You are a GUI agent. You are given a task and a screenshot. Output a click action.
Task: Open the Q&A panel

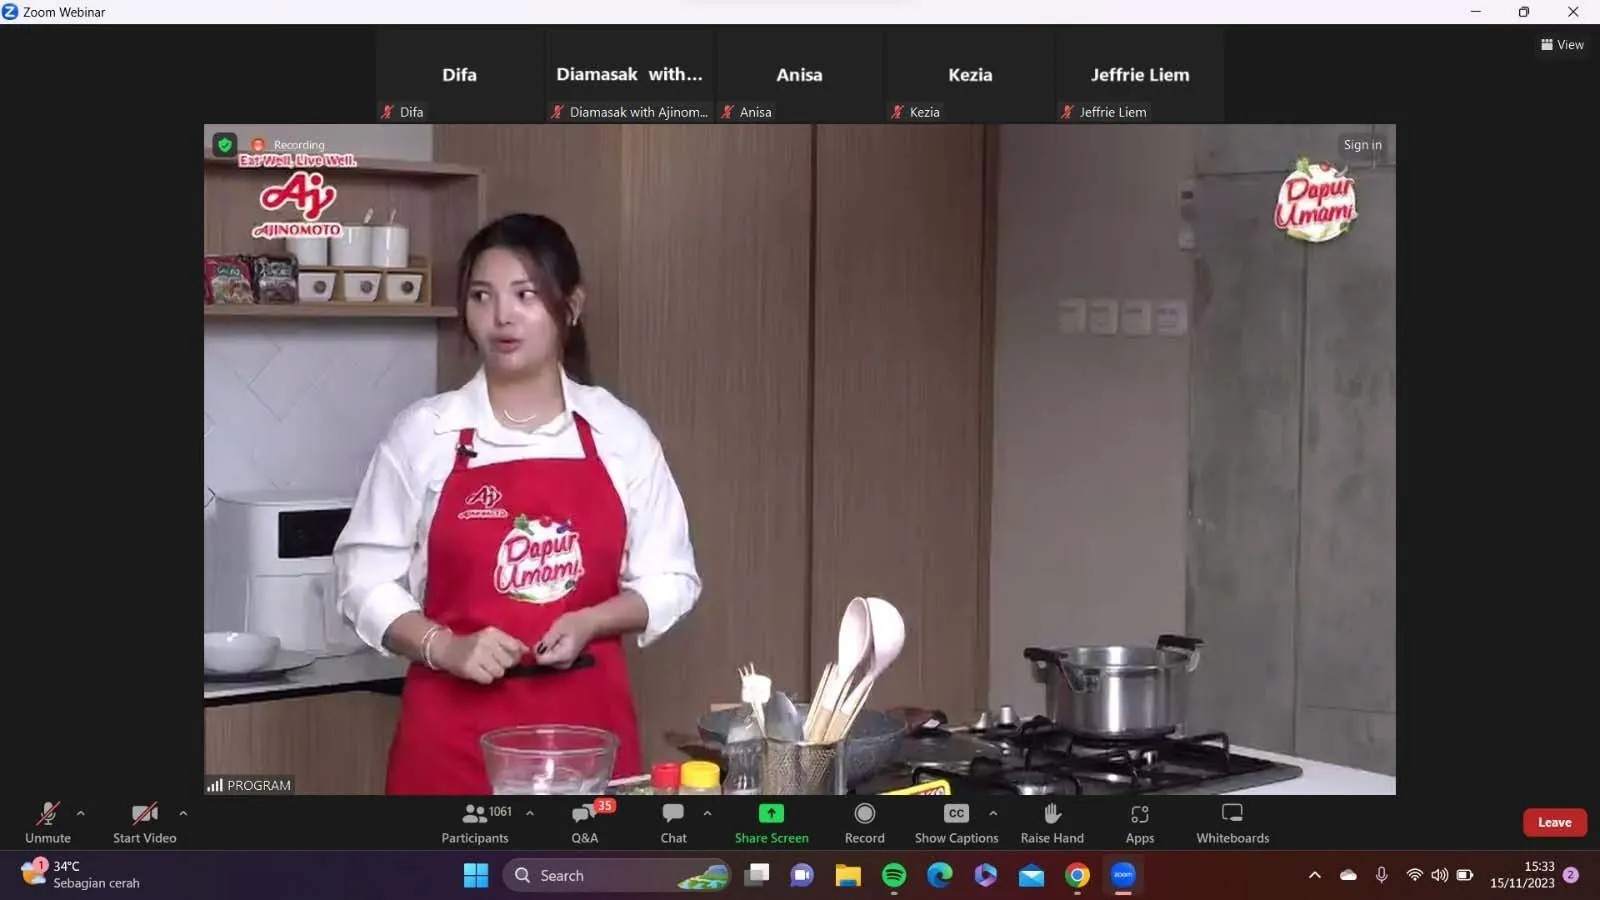585,822
